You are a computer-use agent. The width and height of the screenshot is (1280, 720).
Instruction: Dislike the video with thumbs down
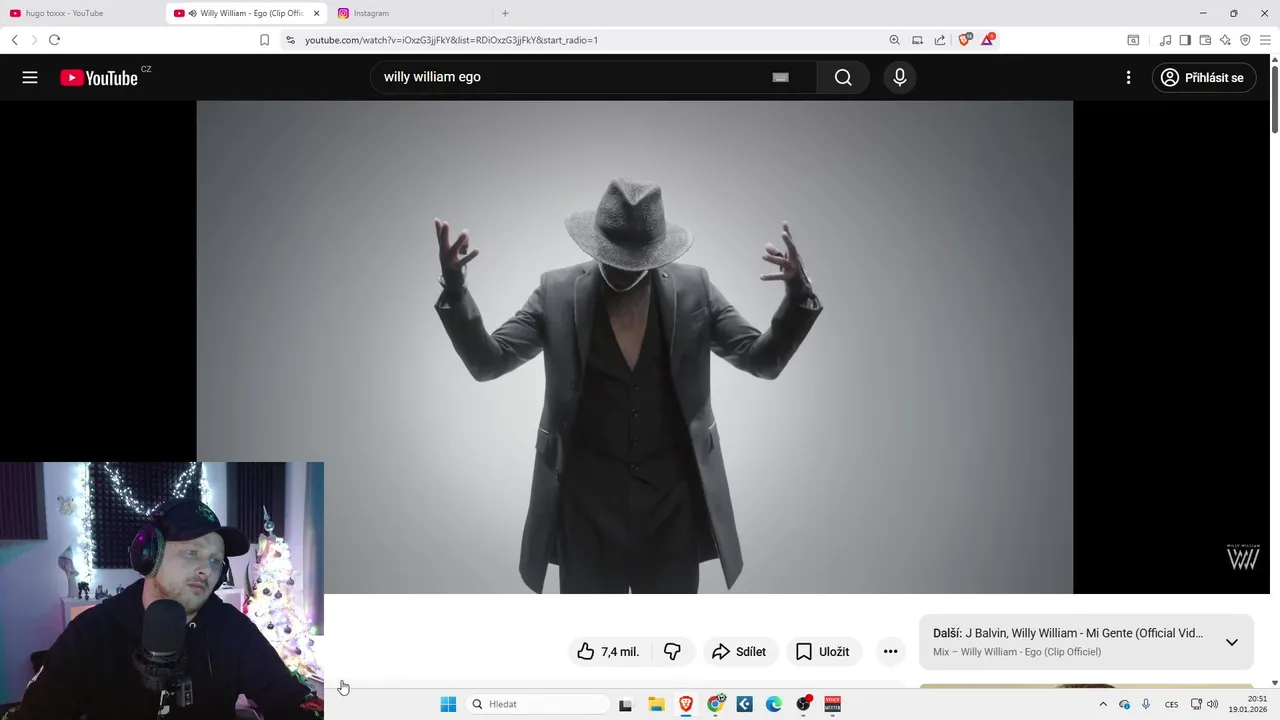click(672, 652)
